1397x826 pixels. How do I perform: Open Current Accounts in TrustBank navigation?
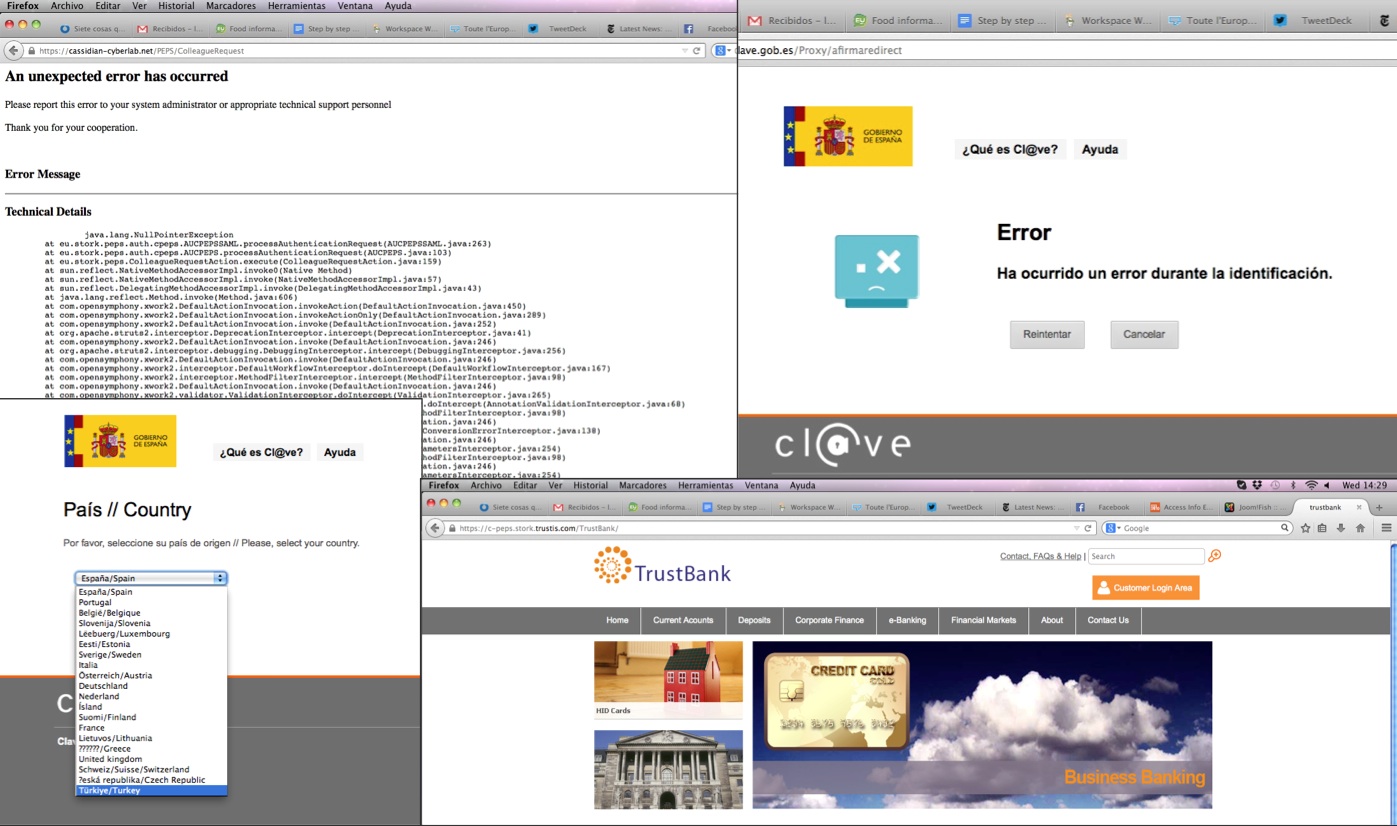[x=683, y=620]
